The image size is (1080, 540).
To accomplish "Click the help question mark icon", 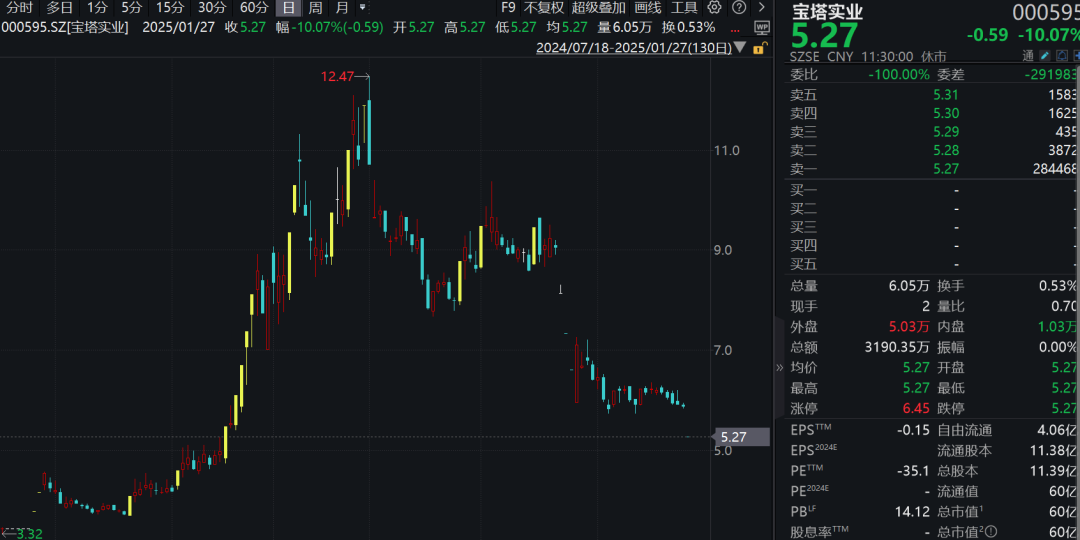I will tap(738, 8).
